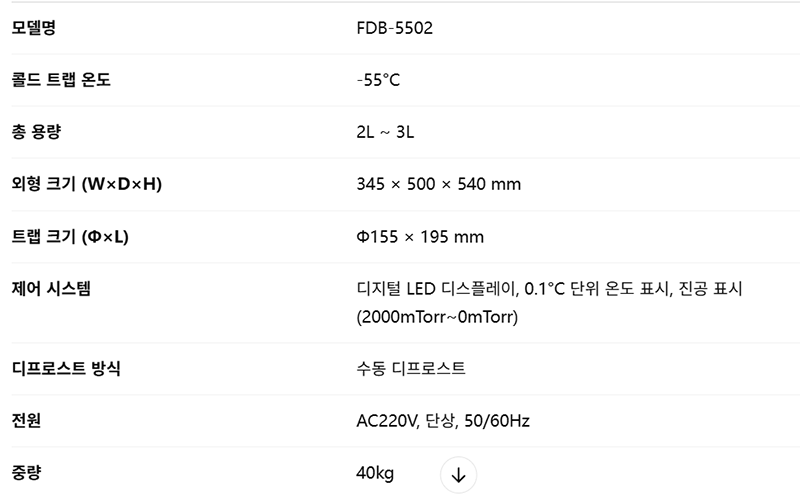Image resolution: width=800 pixels, height=496 pixels.
Task: Select the 345 × 500 × 540 mm value
Action: click(438, 184)
